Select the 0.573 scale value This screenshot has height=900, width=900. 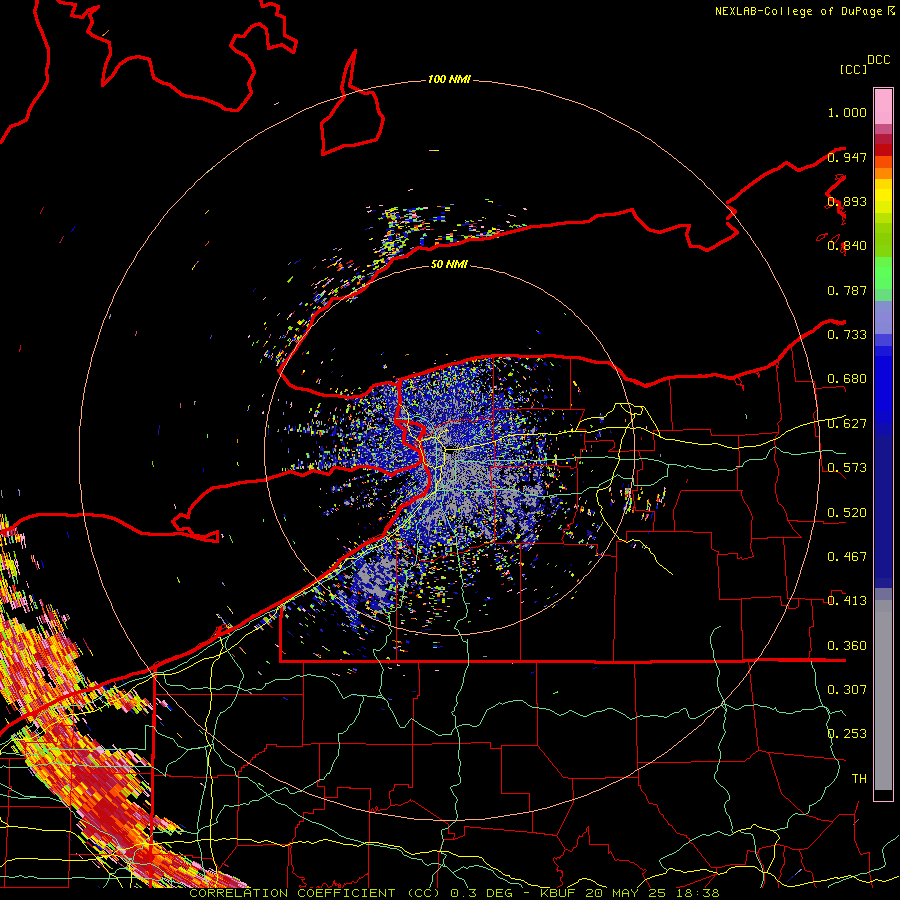coord(847,468)
